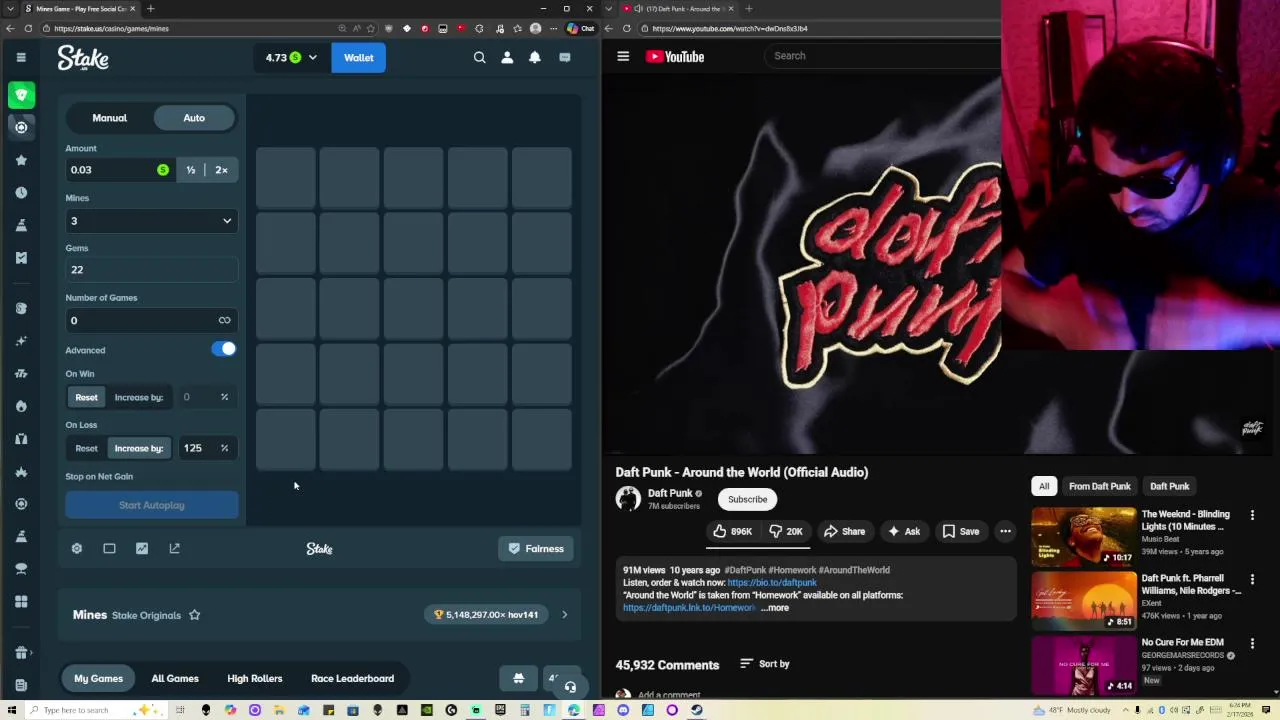Subscribe to Daft Punk channel
The height and width of the screenshot is (720, 1280).
[x=748, y=499]
